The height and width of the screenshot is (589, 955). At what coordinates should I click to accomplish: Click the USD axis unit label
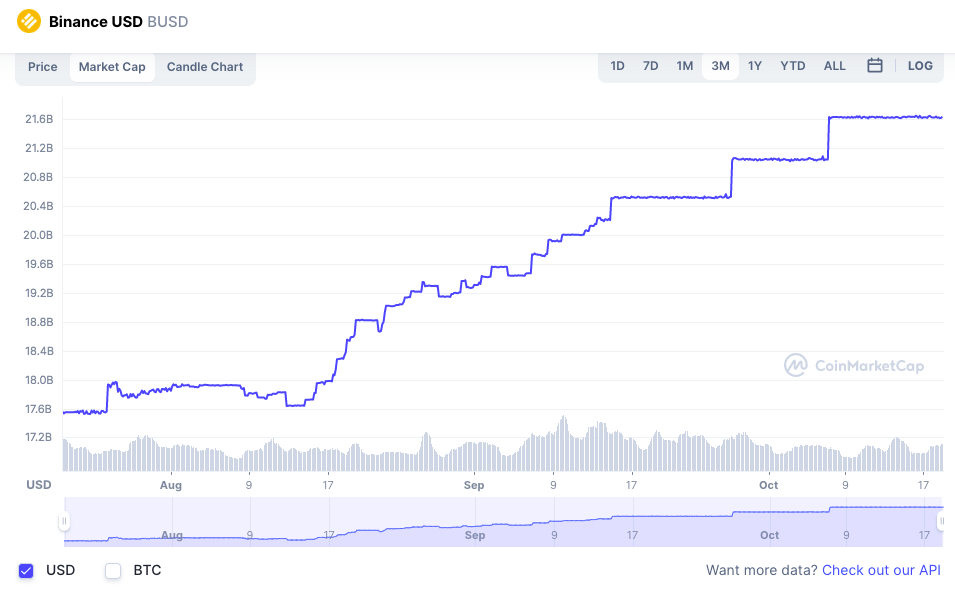(x=38, y=485)
